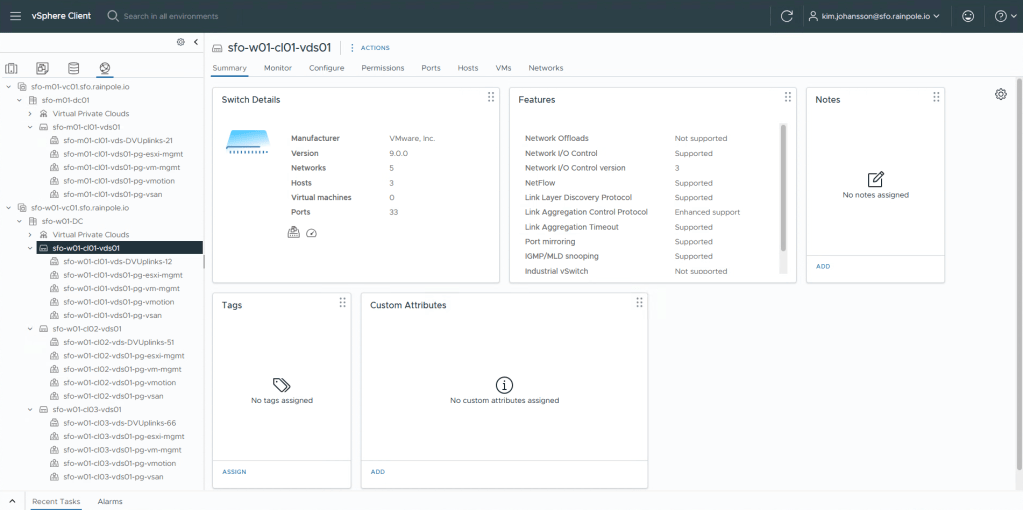1023x510 pixels.
Task: Expand the Recent Tasks bottom panel
Action: 12,501
